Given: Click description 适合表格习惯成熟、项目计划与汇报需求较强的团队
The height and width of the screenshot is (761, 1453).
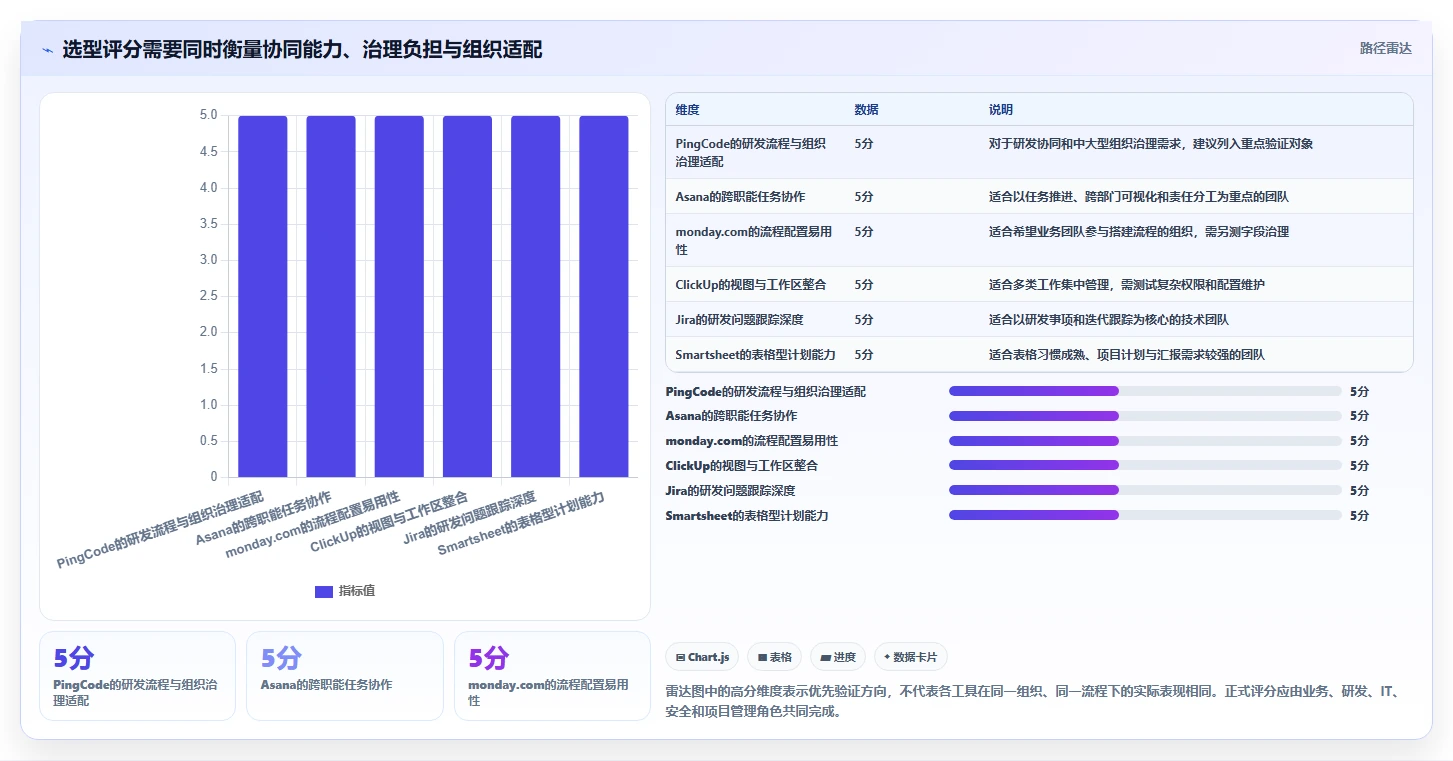Looking at the screenshot, I should [1127, 355].
